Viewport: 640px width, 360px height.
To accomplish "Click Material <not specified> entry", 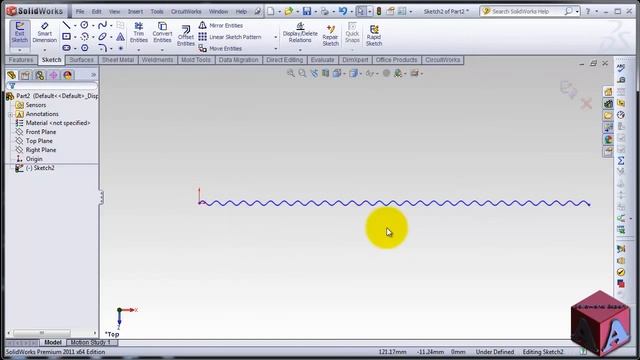I will pos(58,123).
